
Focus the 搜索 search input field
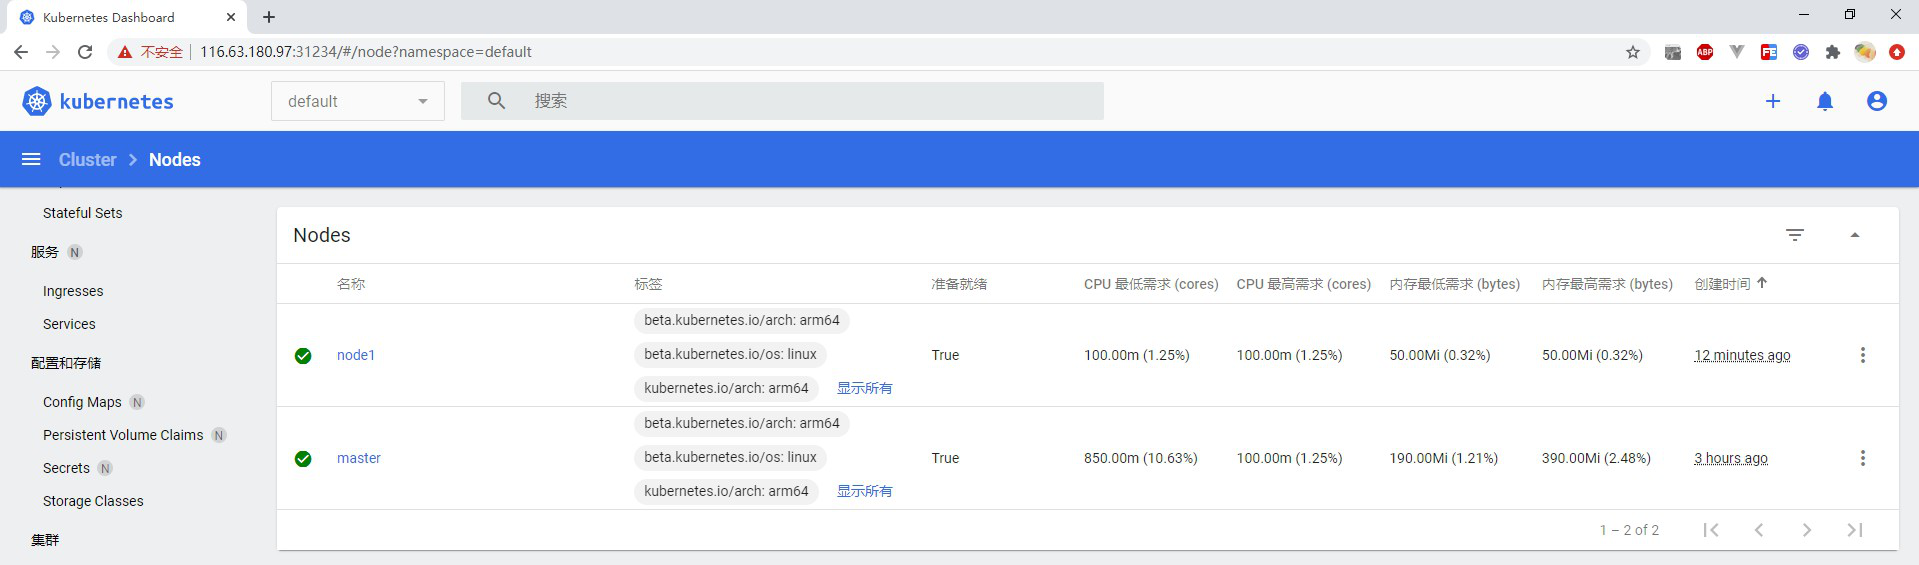782,101
